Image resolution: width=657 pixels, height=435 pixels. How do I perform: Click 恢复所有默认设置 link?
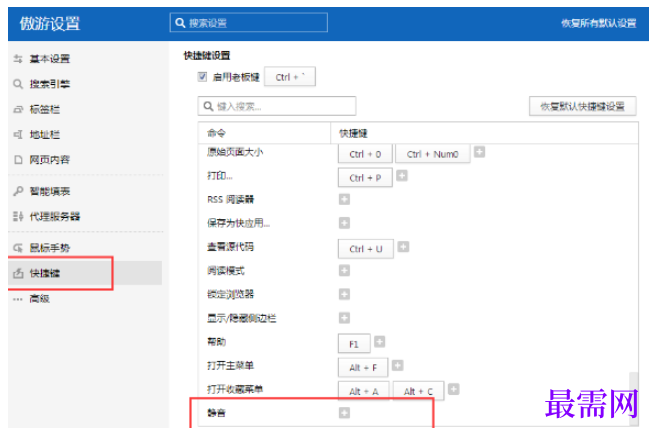(599, 23)
